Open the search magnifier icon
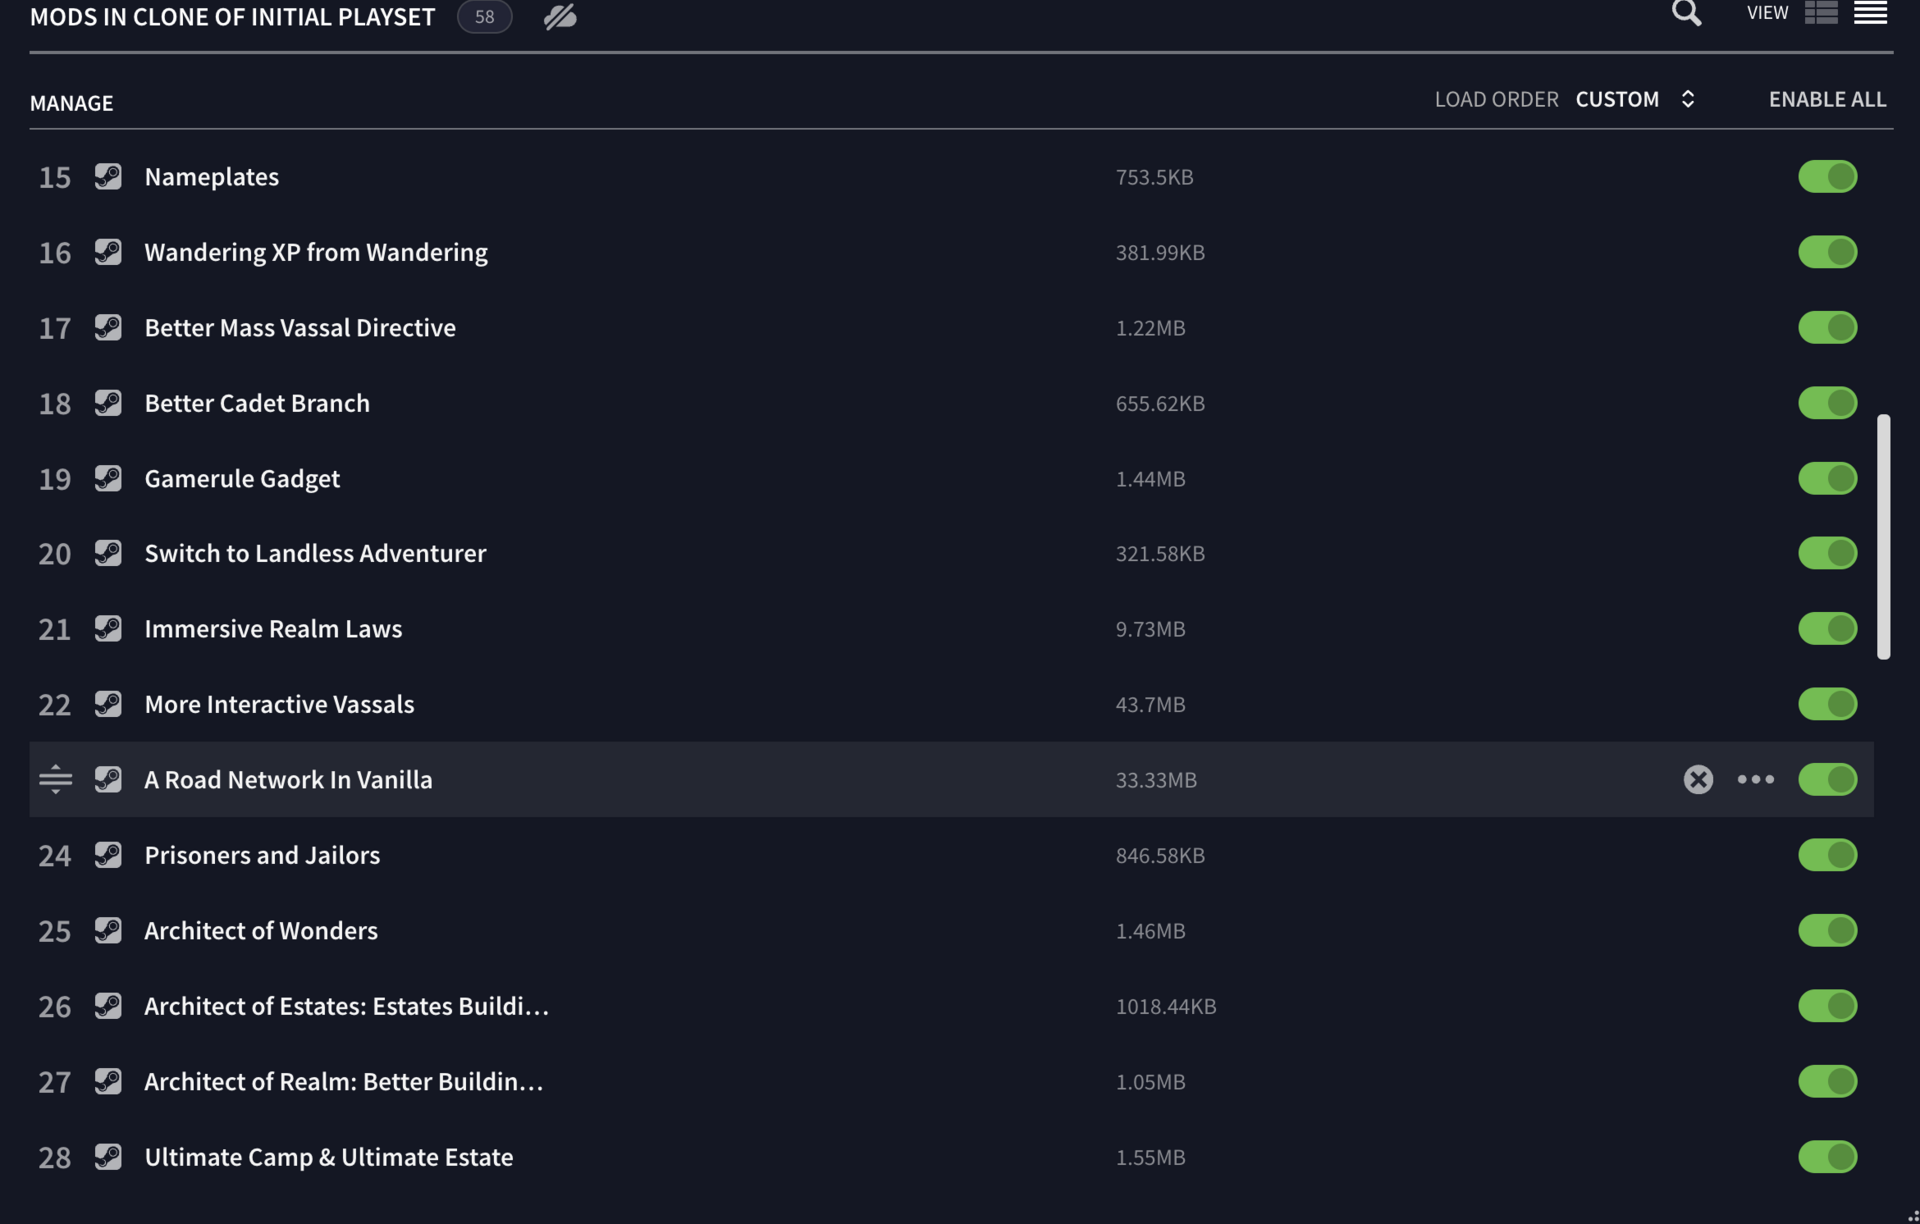 click(1686, 13)
